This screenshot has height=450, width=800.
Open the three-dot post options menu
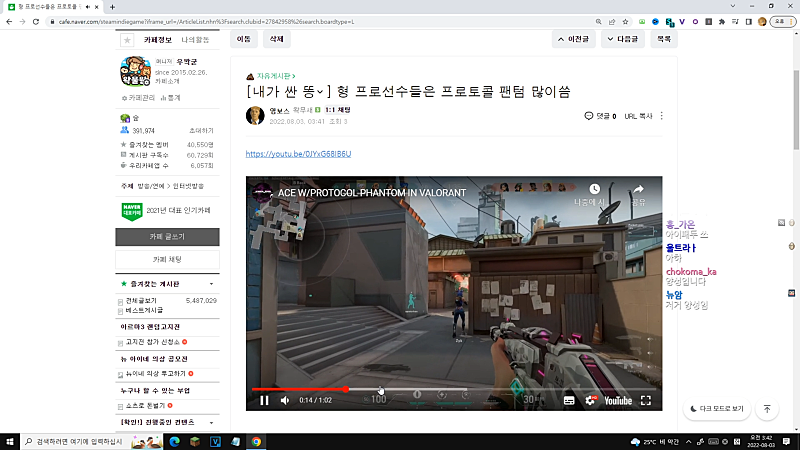(x=662, y=116)
